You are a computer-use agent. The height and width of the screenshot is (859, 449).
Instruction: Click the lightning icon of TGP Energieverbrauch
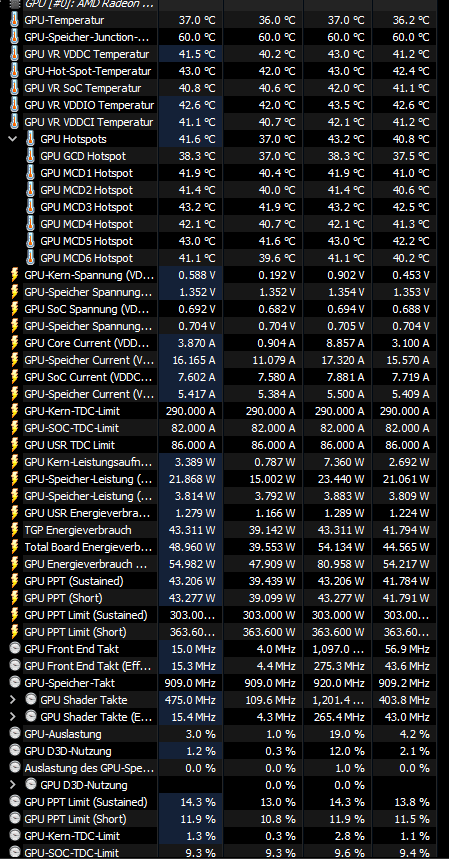(15, 530)
